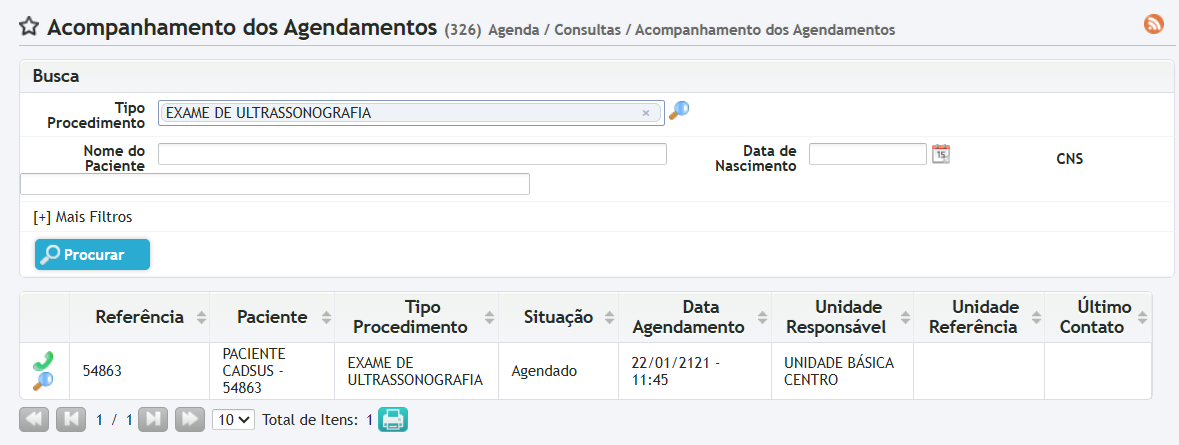Click the green phone contact icon

(43, 361)
